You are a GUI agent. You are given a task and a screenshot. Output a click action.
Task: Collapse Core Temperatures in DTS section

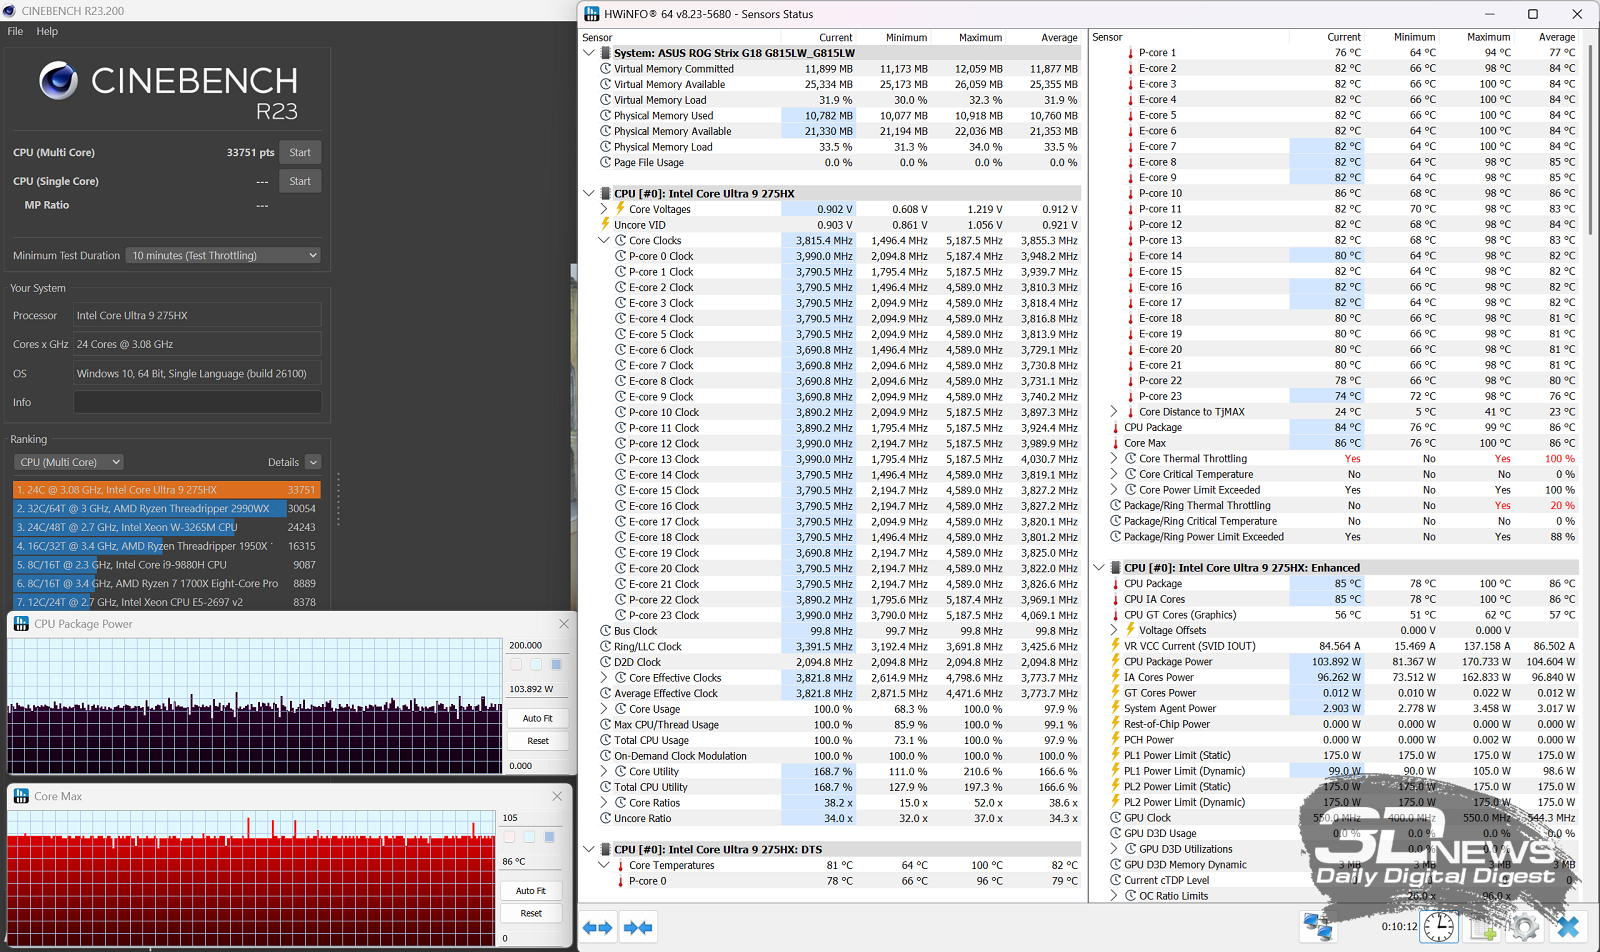click(x=604, y=865)
